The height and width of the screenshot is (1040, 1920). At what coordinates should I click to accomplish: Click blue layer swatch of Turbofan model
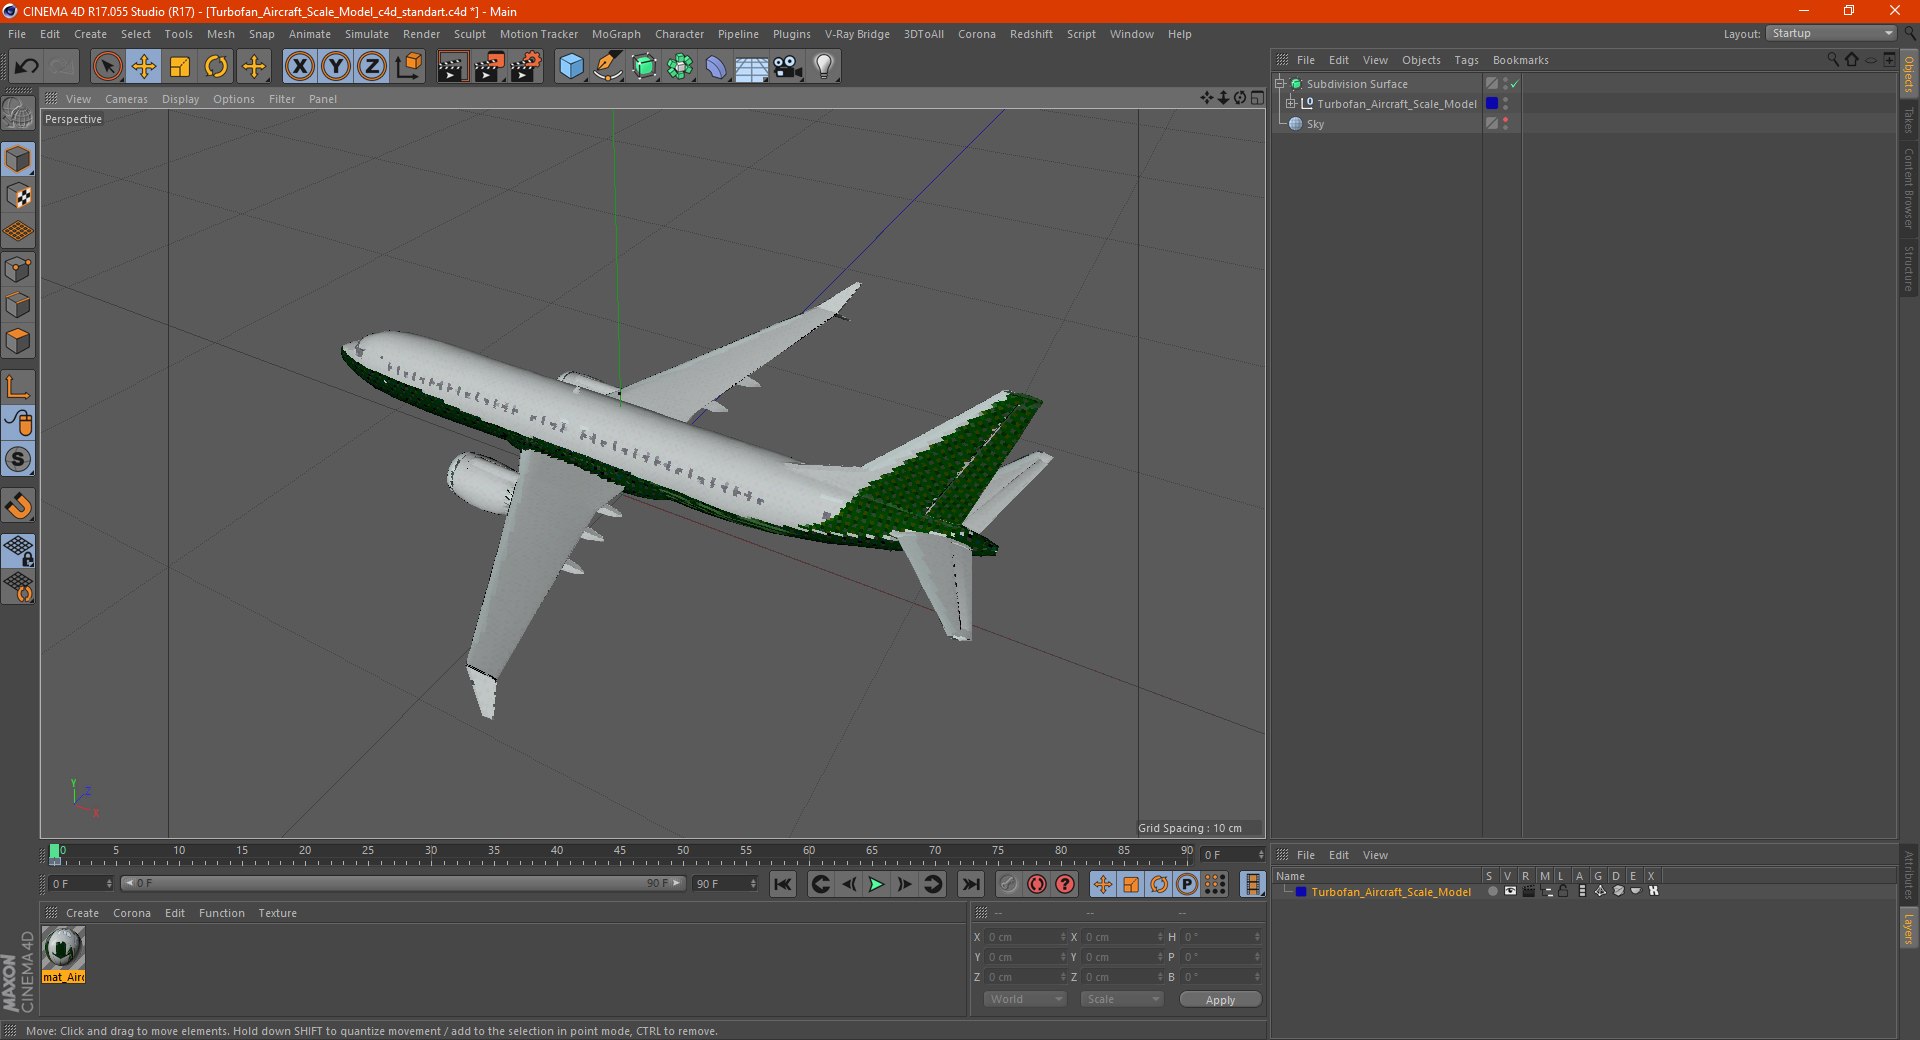(x=1491, y=104)
